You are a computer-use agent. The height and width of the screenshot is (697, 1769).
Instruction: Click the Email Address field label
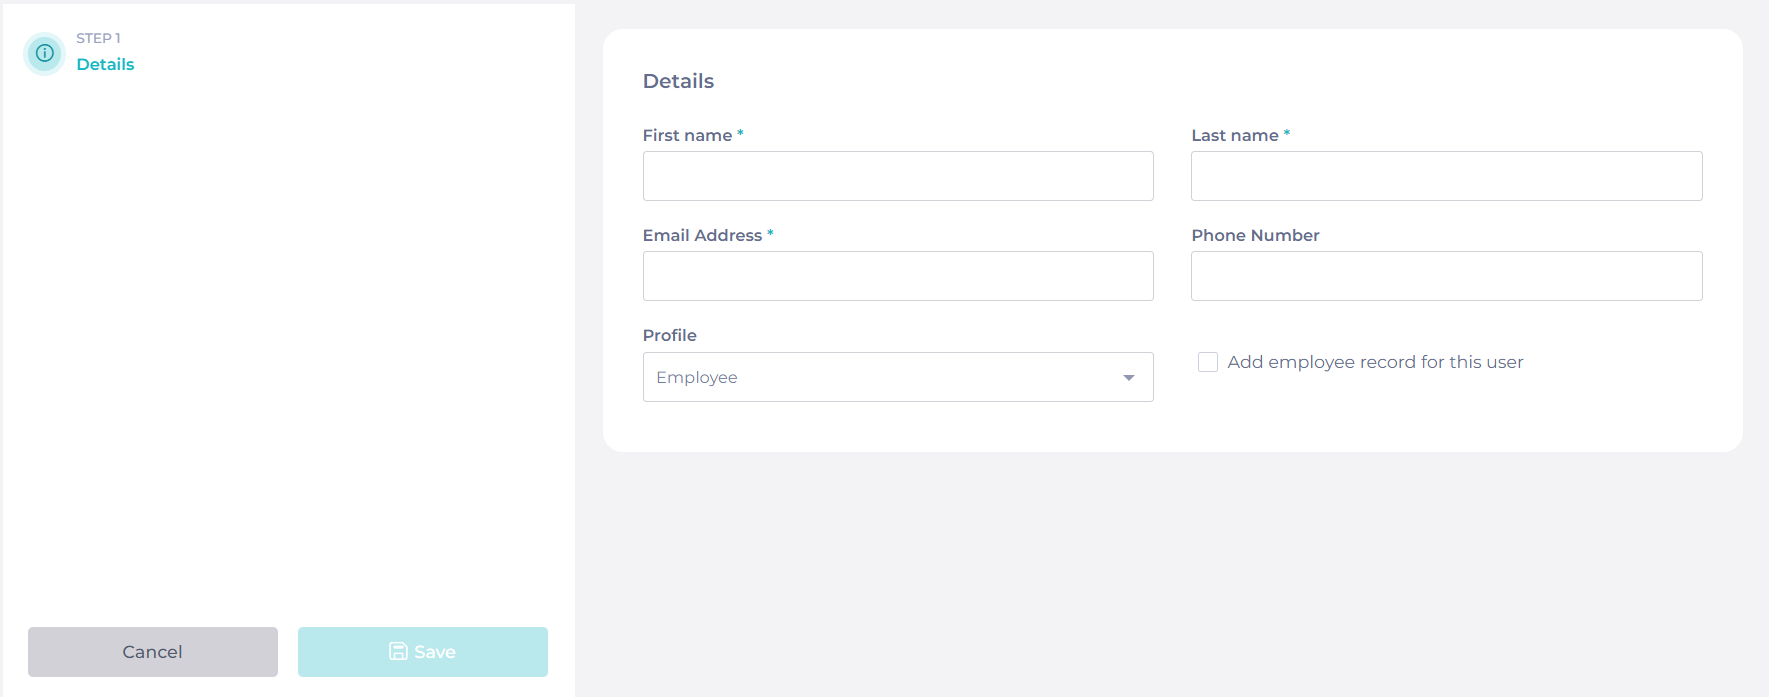[702, 235]
